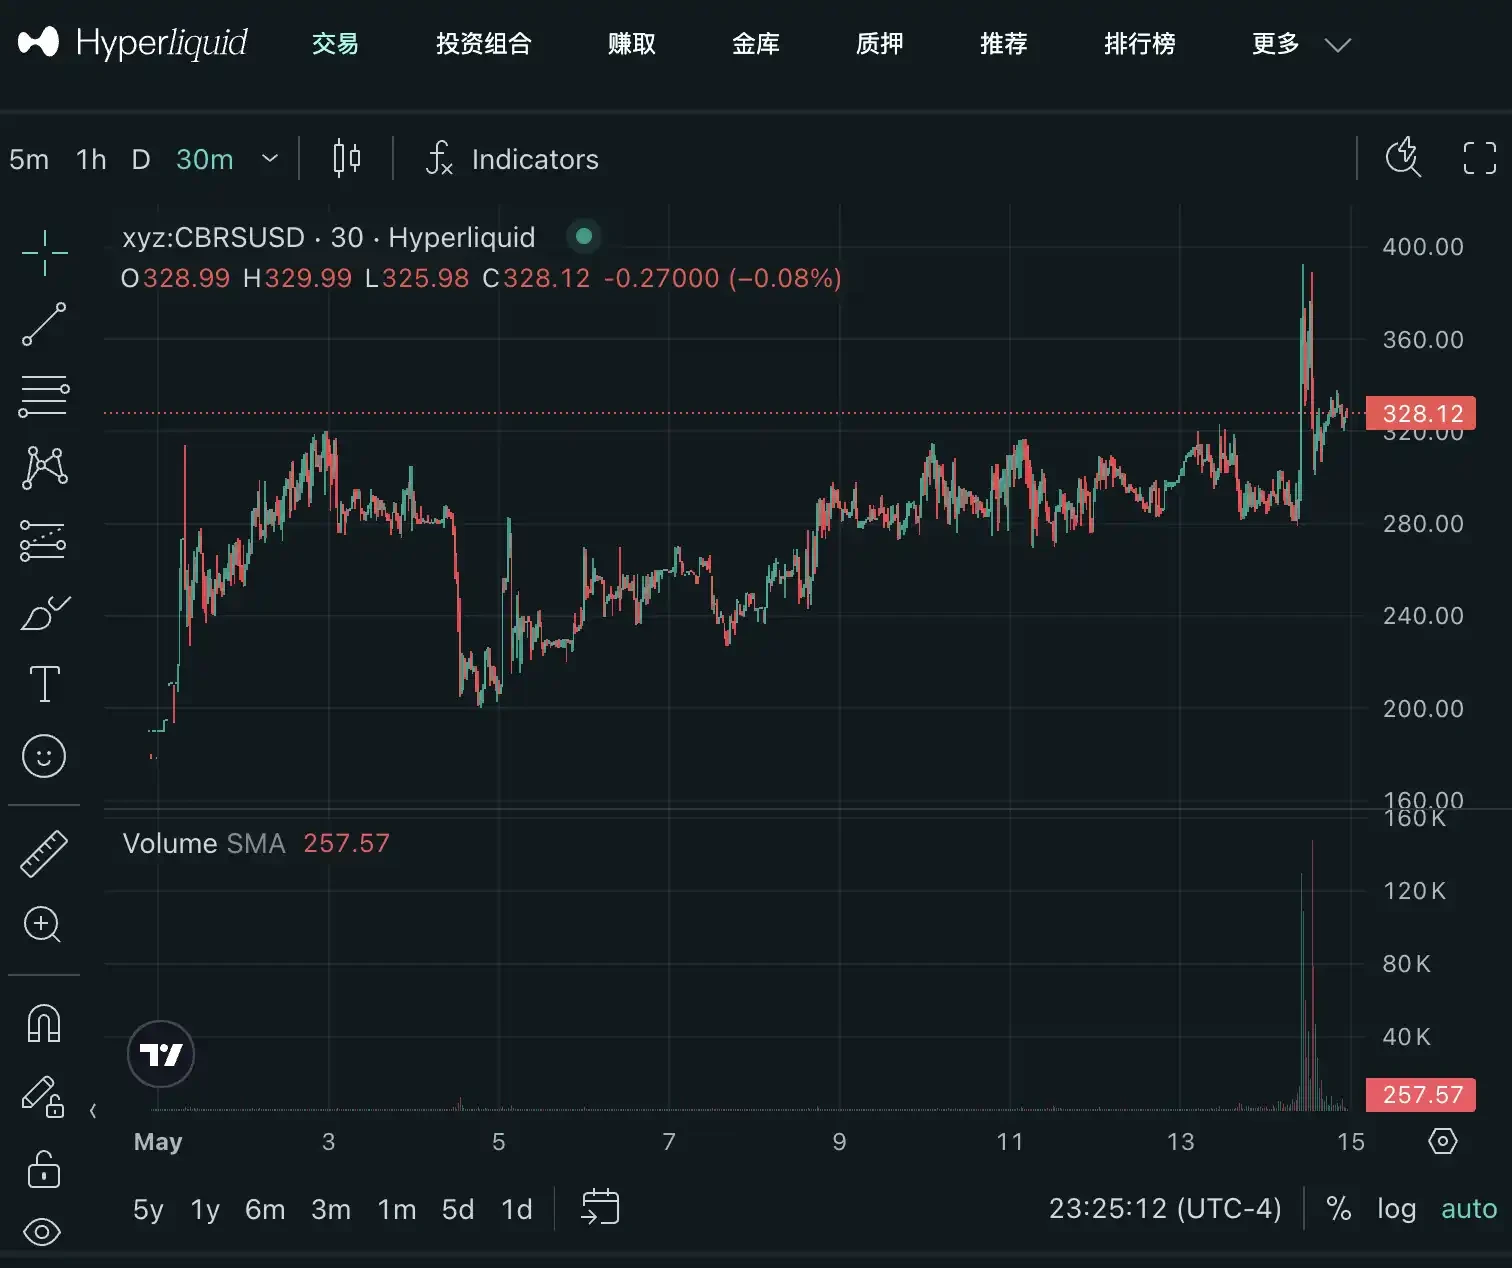Select the crosshair cursor tool
The image size is (1512, 1268).
tap(44, 252)
